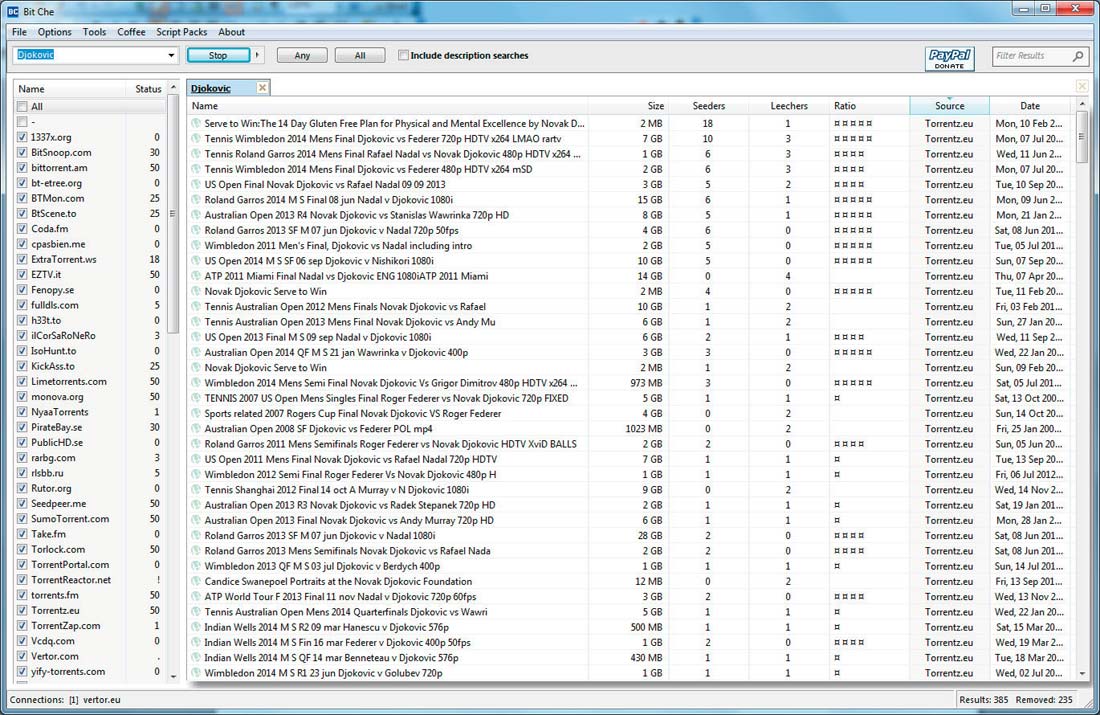This screenshot has height=715, width=1100.
Task: Enable 'Include description searches' checkbox
Action: pyautogui.click(x=403, y=55)
